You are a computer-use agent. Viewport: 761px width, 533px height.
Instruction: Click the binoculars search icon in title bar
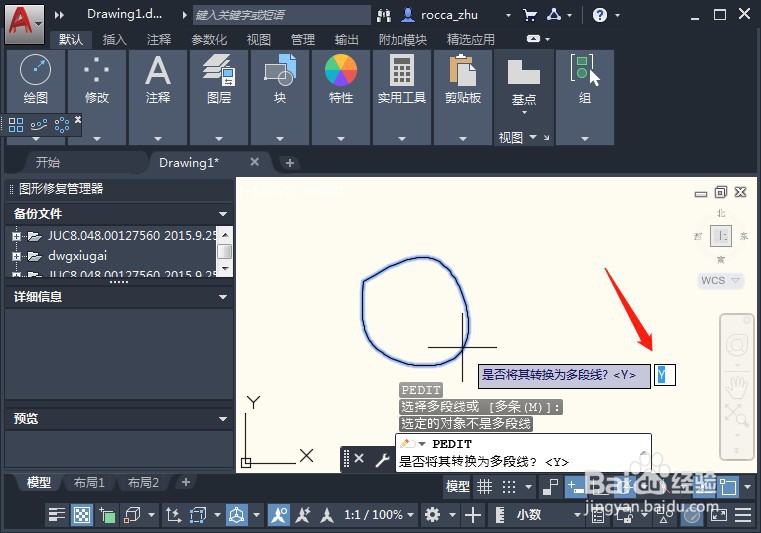click(x=383, y=15)
